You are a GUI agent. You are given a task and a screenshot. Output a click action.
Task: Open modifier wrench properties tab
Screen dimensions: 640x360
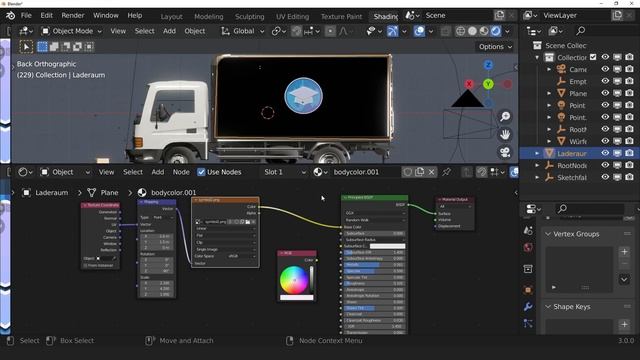click(528, 306)
